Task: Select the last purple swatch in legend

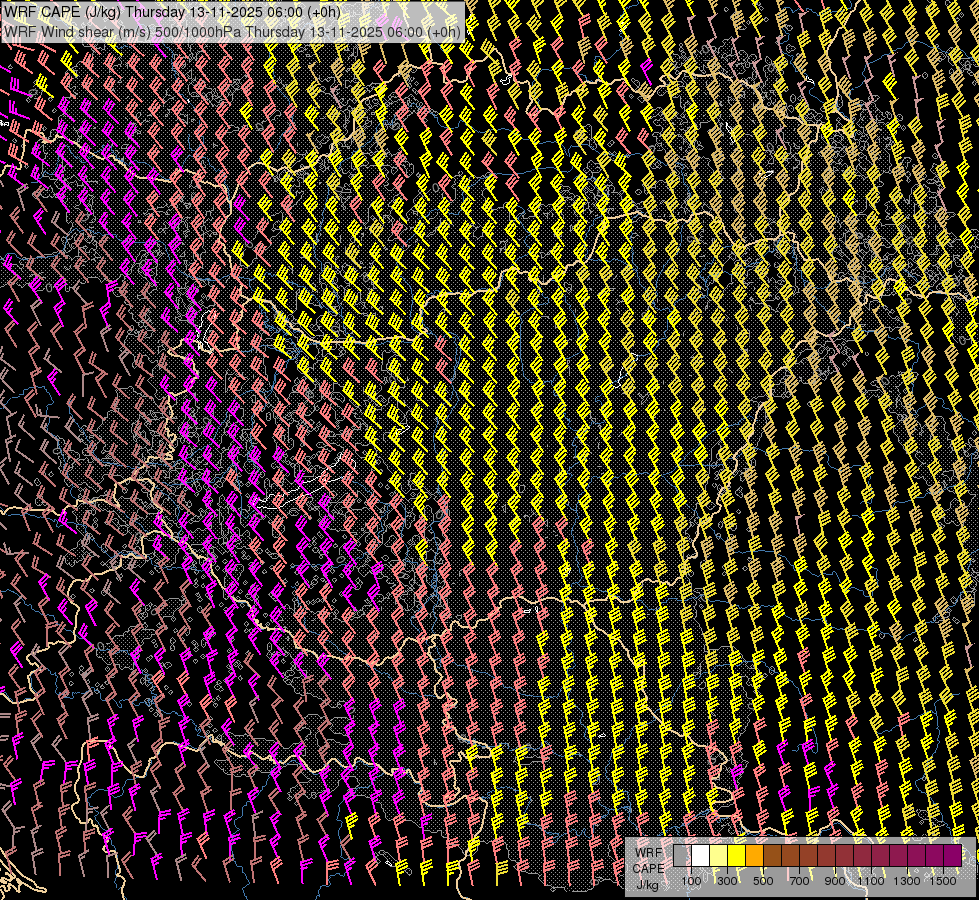Action: [x=952, y=856]
